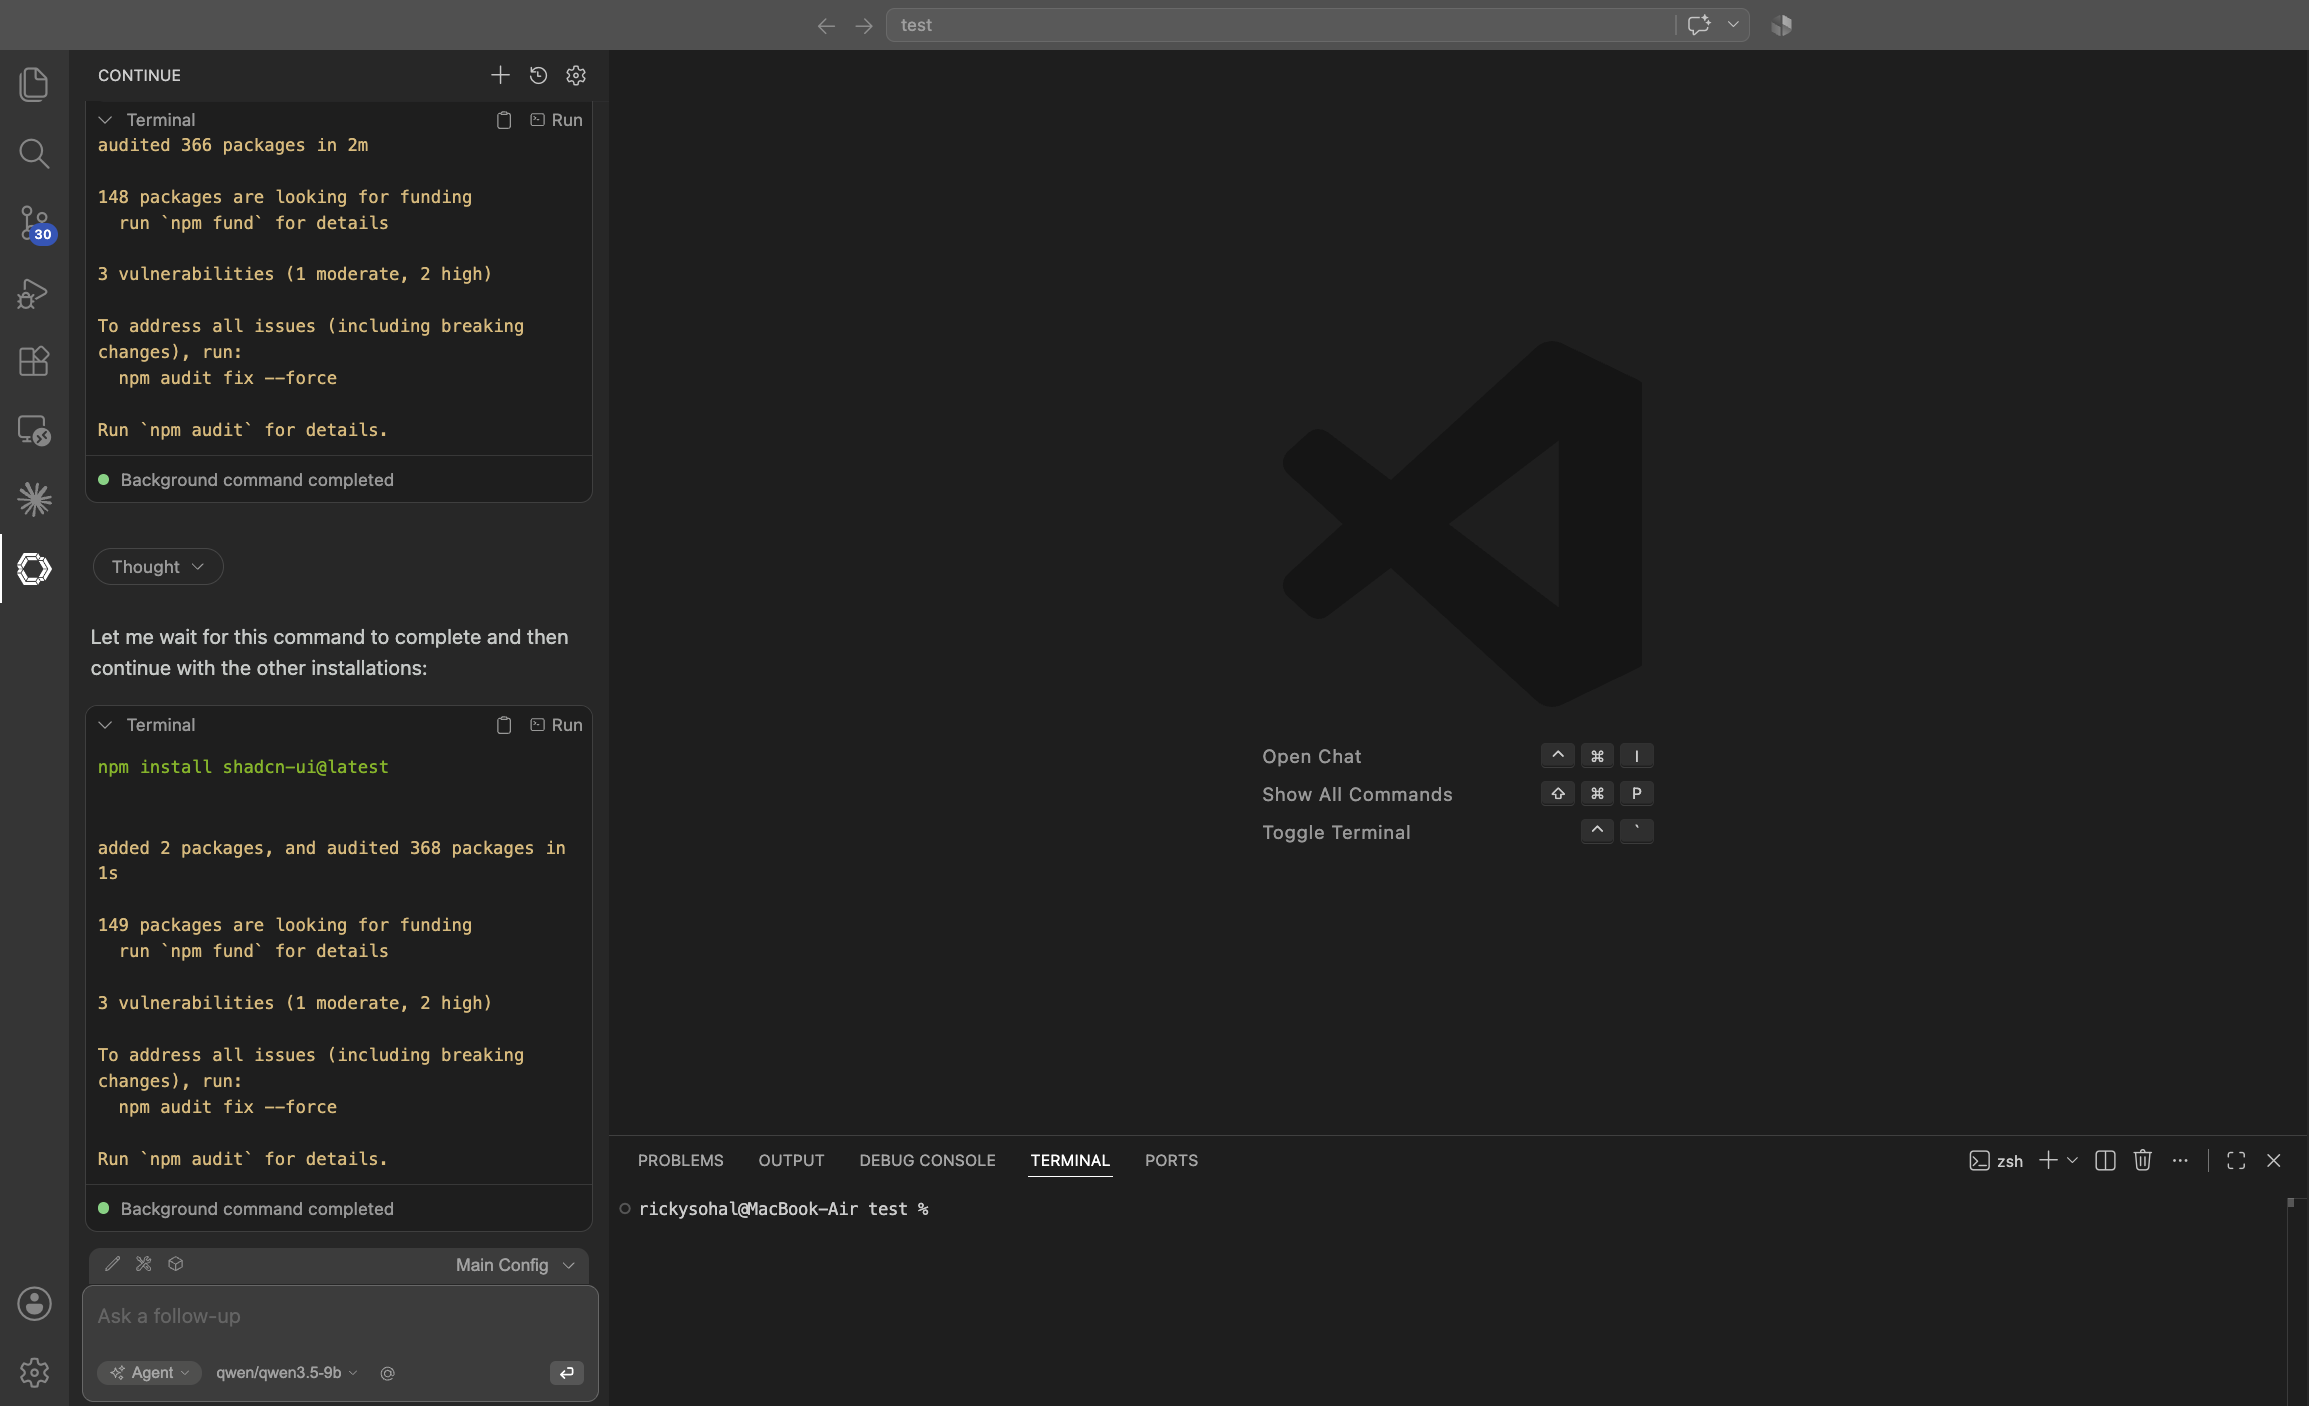
Task: Open the new terminal launch profile chevron
Action: pos(2072,1160)
